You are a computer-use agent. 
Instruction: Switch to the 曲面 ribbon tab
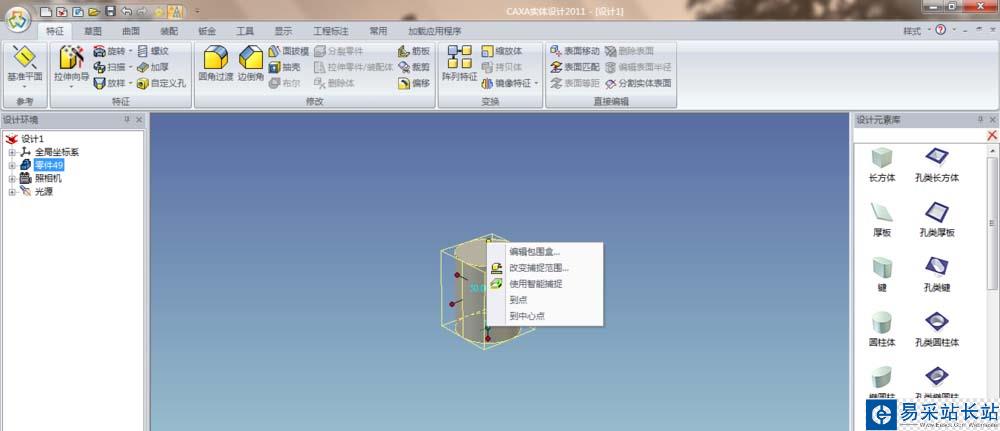[131, 31]
